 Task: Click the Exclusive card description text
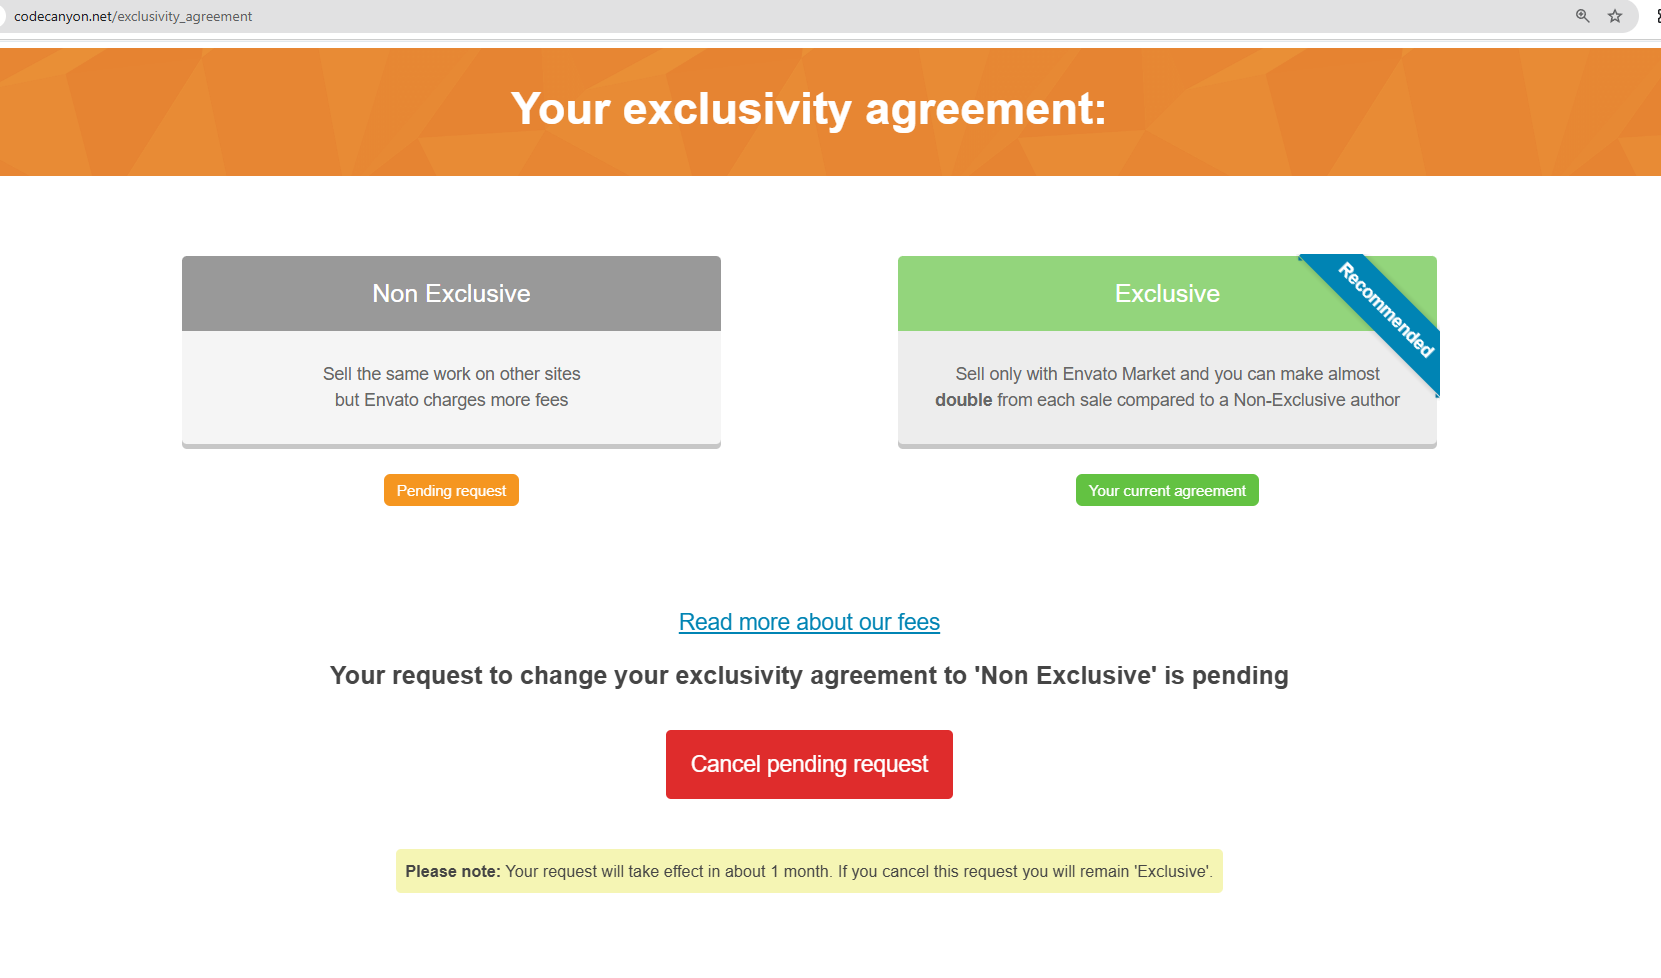click(x=1166, y=374)
